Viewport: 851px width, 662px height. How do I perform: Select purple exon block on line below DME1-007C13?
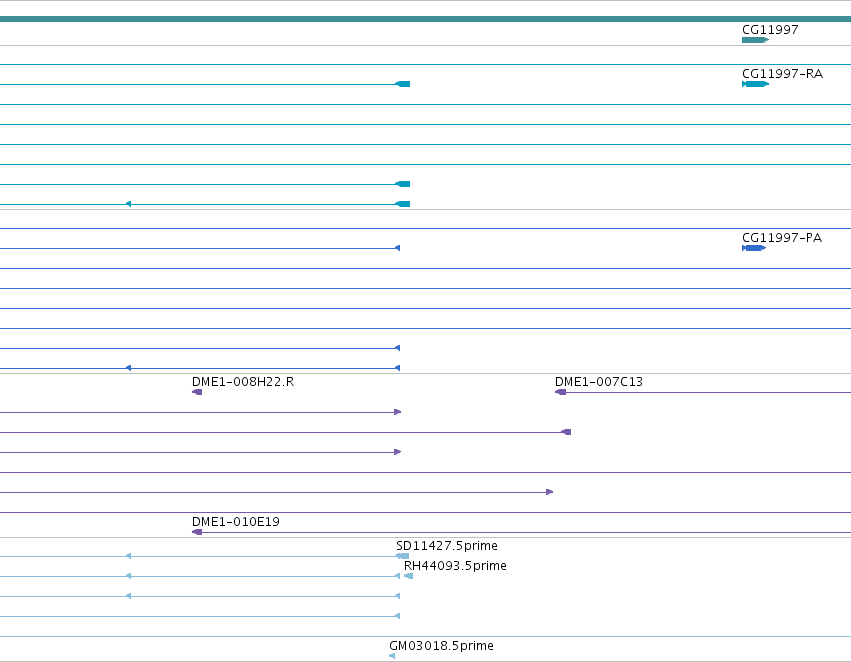[x=566, y=432]
